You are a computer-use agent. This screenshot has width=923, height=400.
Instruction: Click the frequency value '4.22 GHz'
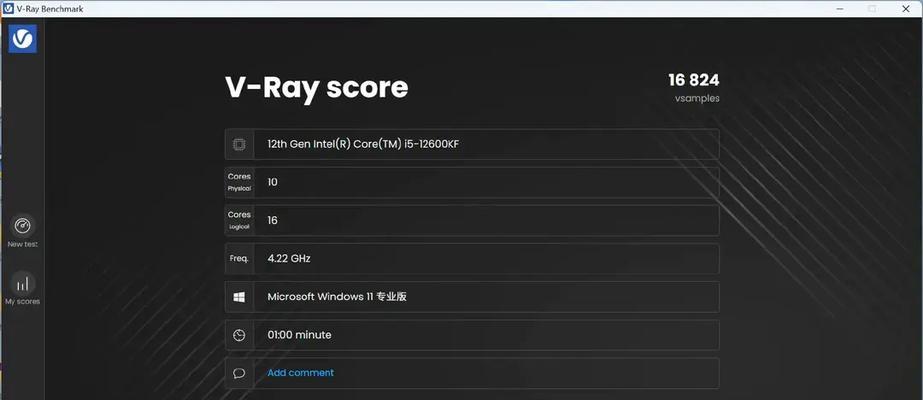point(289,258)
